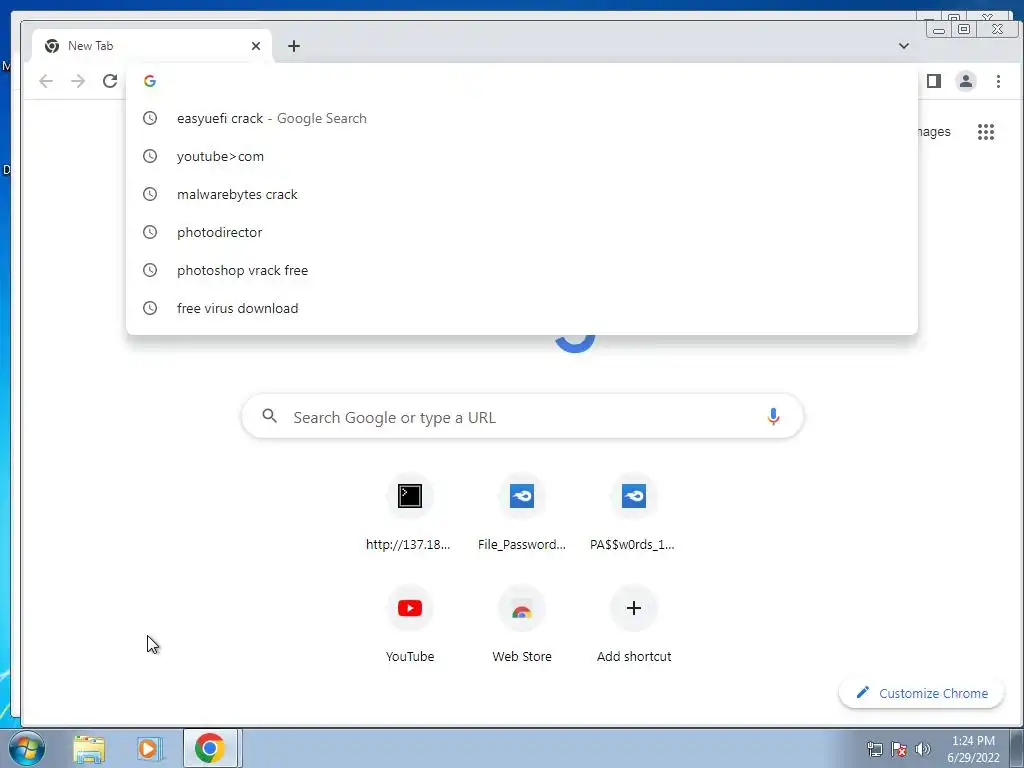The image size is (1024, 768).
Task: Click the Images link at top right
Action: [x=934, y=132]
